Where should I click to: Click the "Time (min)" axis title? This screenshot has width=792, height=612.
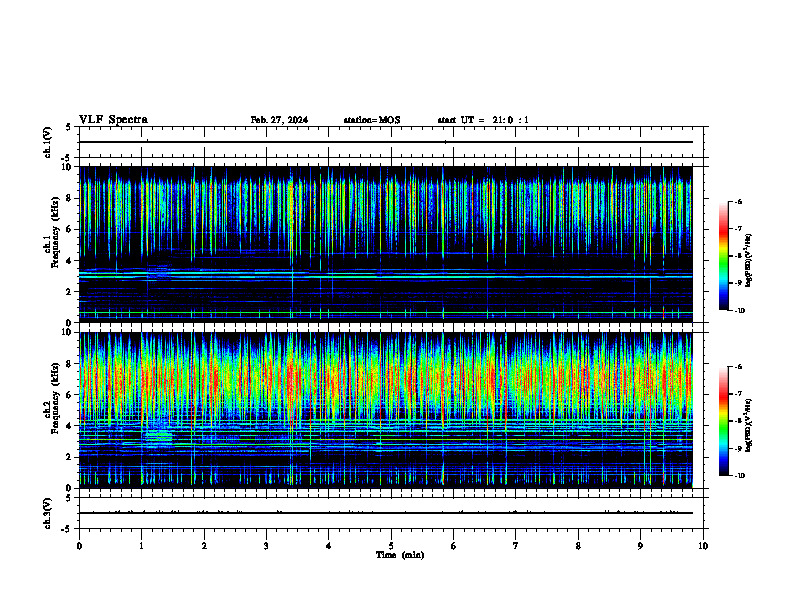coord(400,555)
